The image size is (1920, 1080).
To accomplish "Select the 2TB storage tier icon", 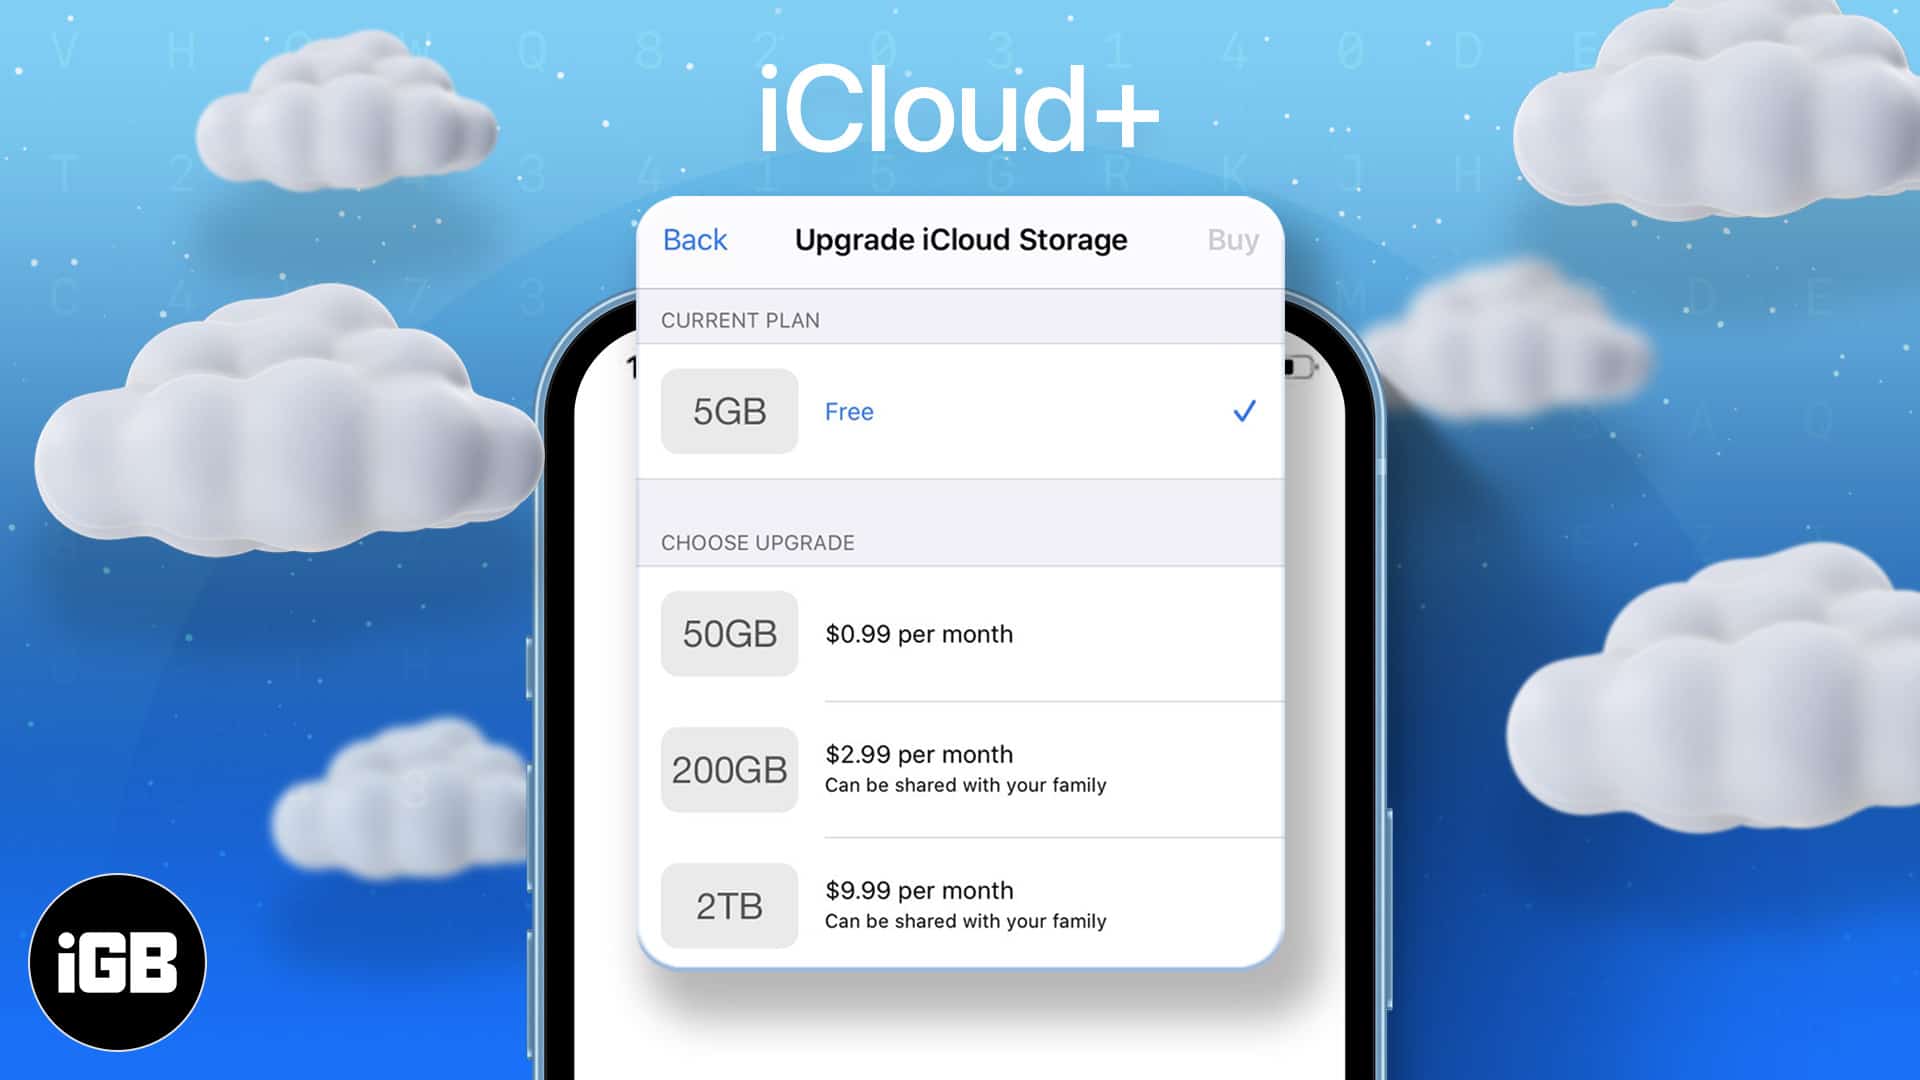I will pyautogui.click(x=729, y=903).
